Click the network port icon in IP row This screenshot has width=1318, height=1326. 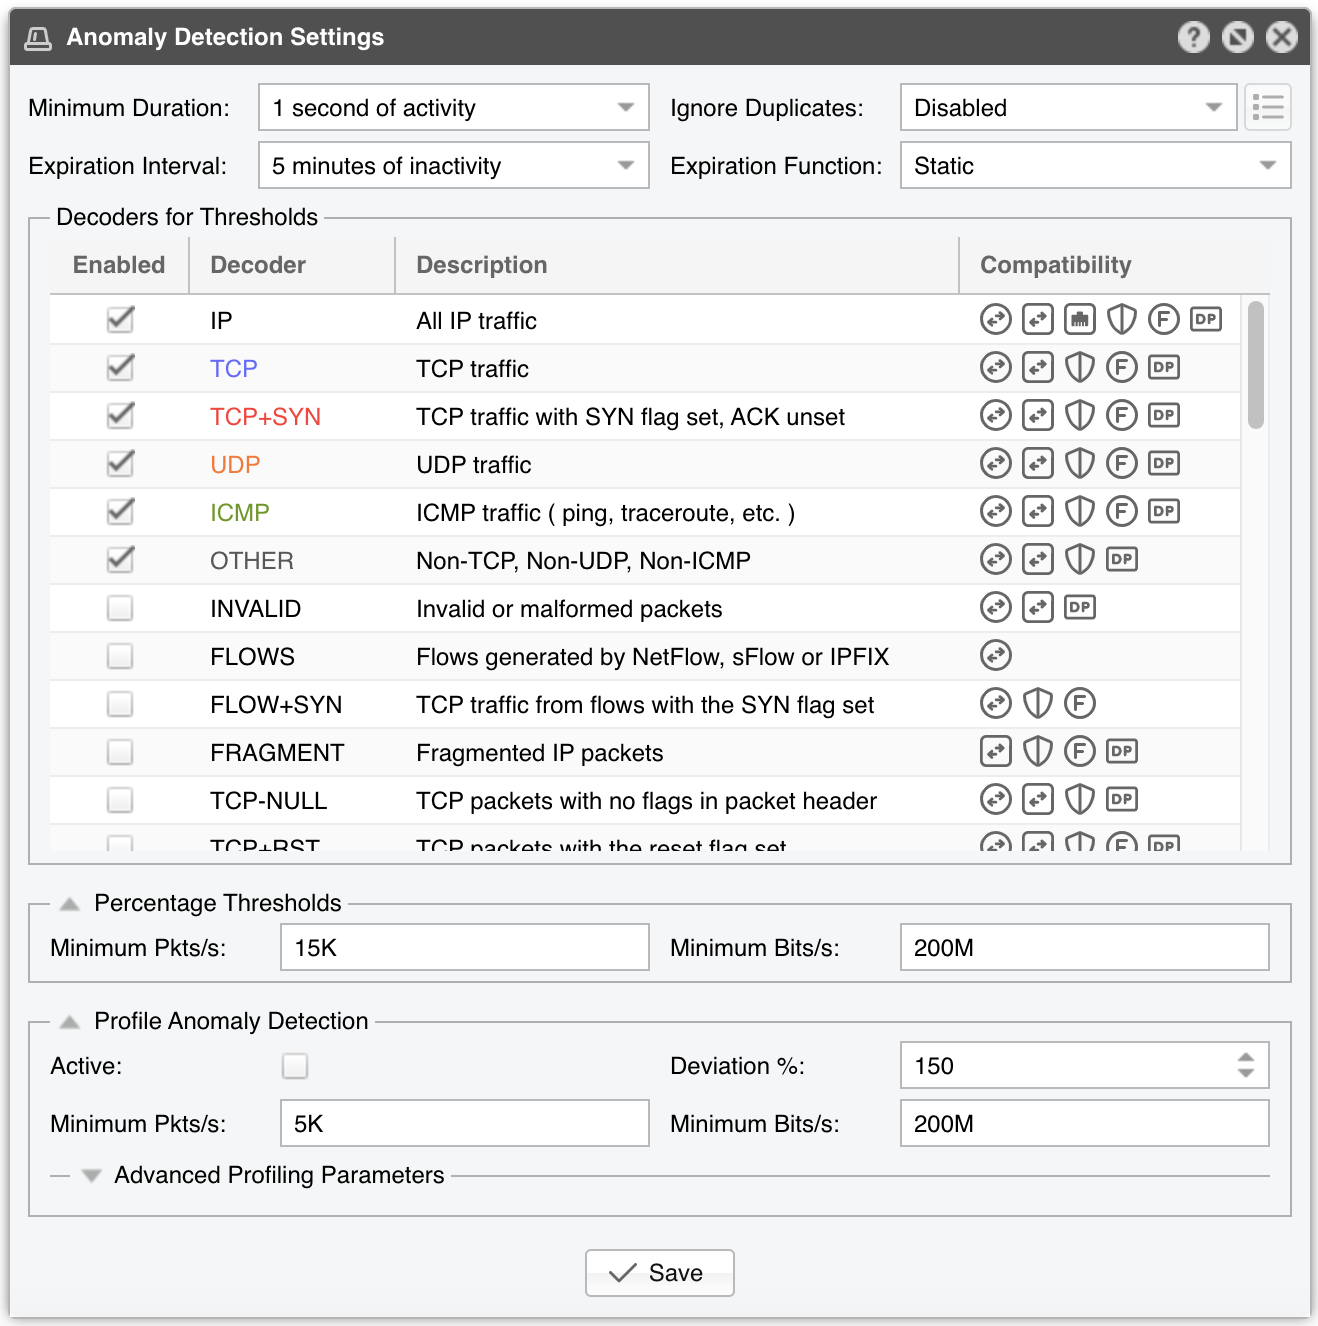1080,320
